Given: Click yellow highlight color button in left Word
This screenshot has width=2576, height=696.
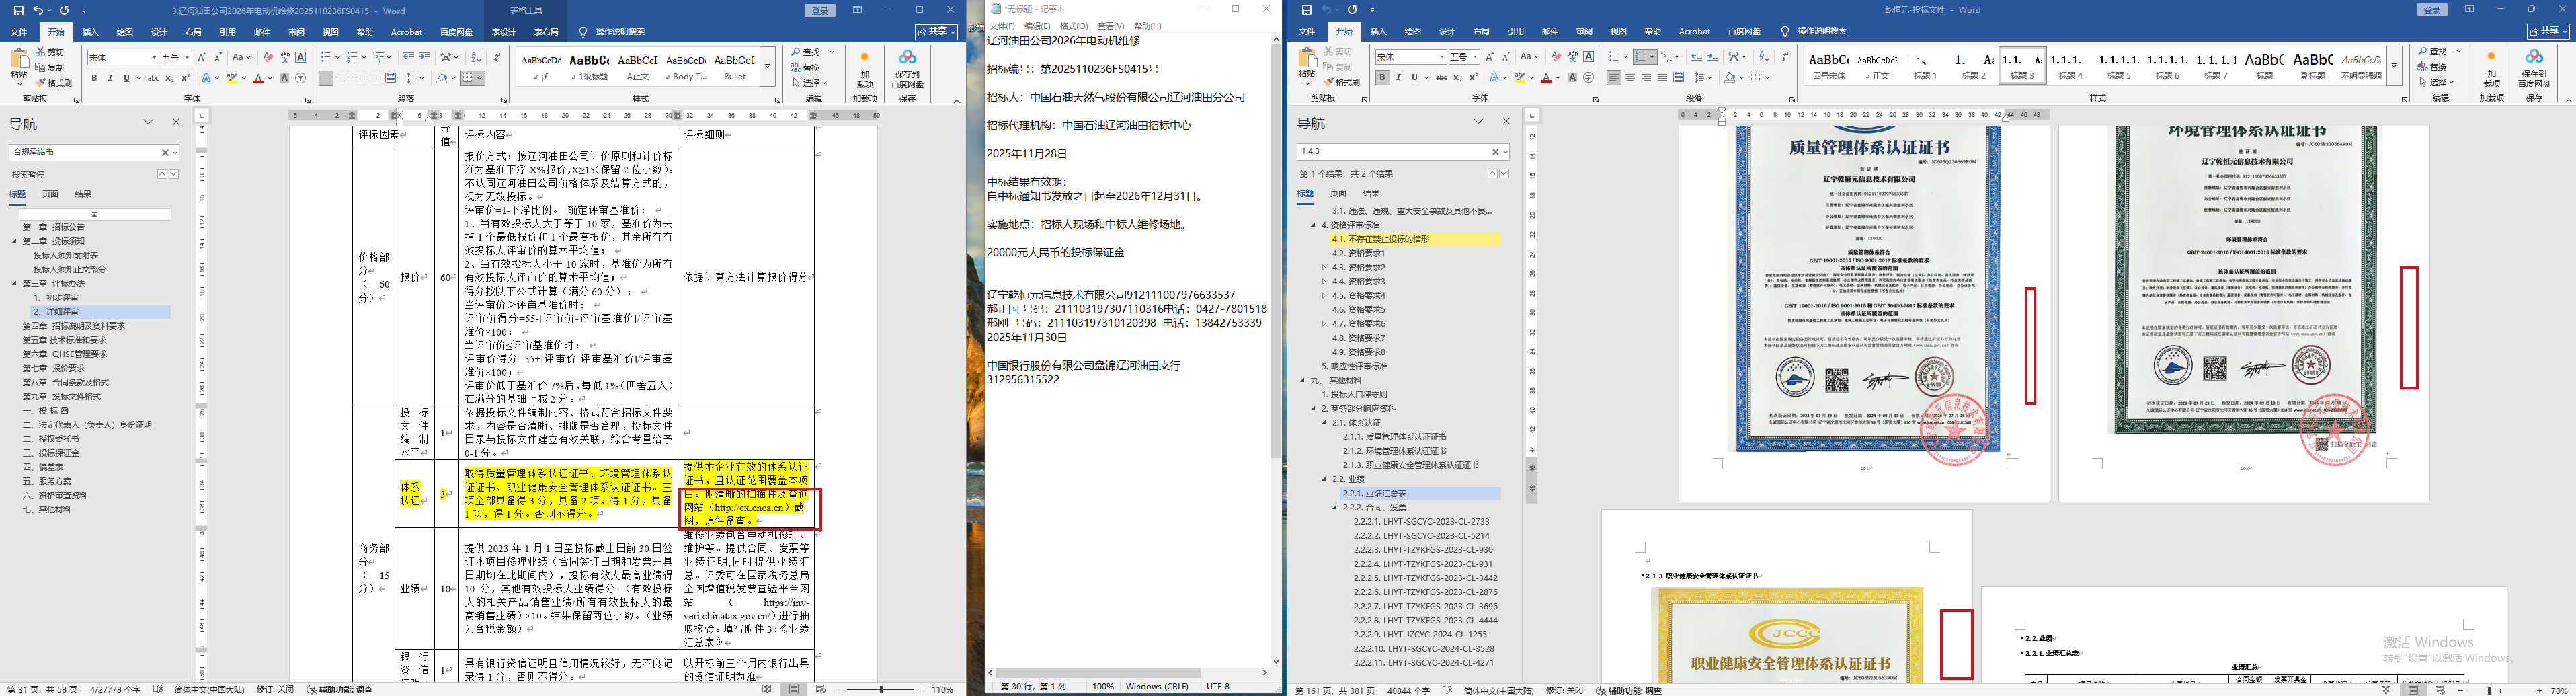Looking at the screenshot, I should (x=231, y=78).
